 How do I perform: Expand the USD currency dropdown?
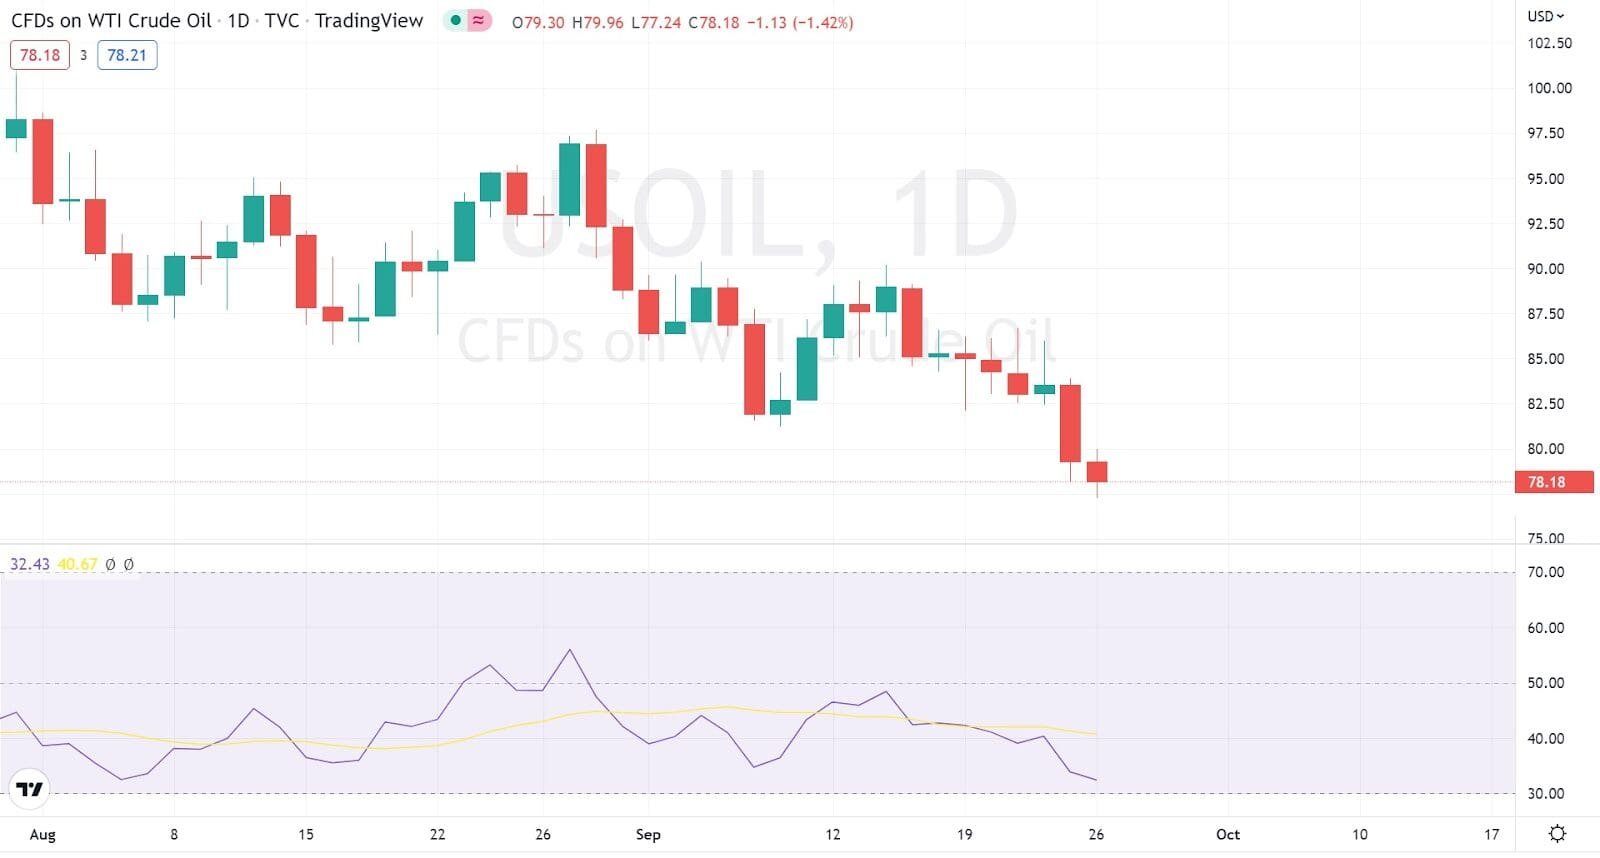[1545, 16]
